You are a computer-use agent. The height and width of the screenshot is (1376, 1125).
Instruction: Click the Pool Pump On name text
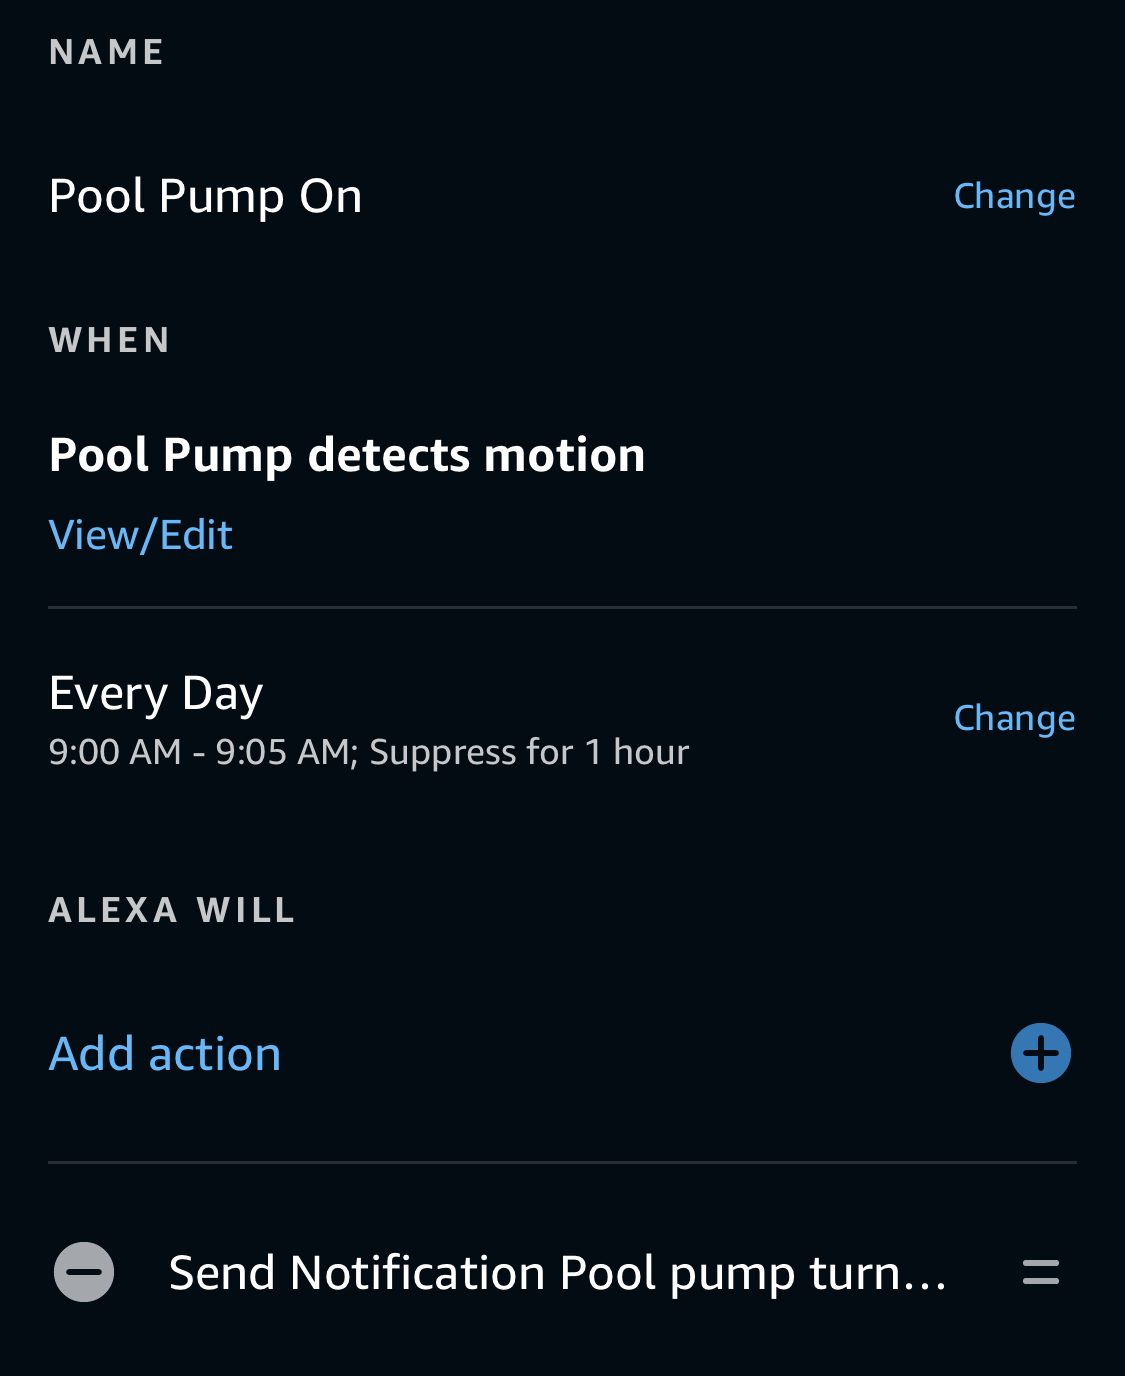click(x=205, y=196)
